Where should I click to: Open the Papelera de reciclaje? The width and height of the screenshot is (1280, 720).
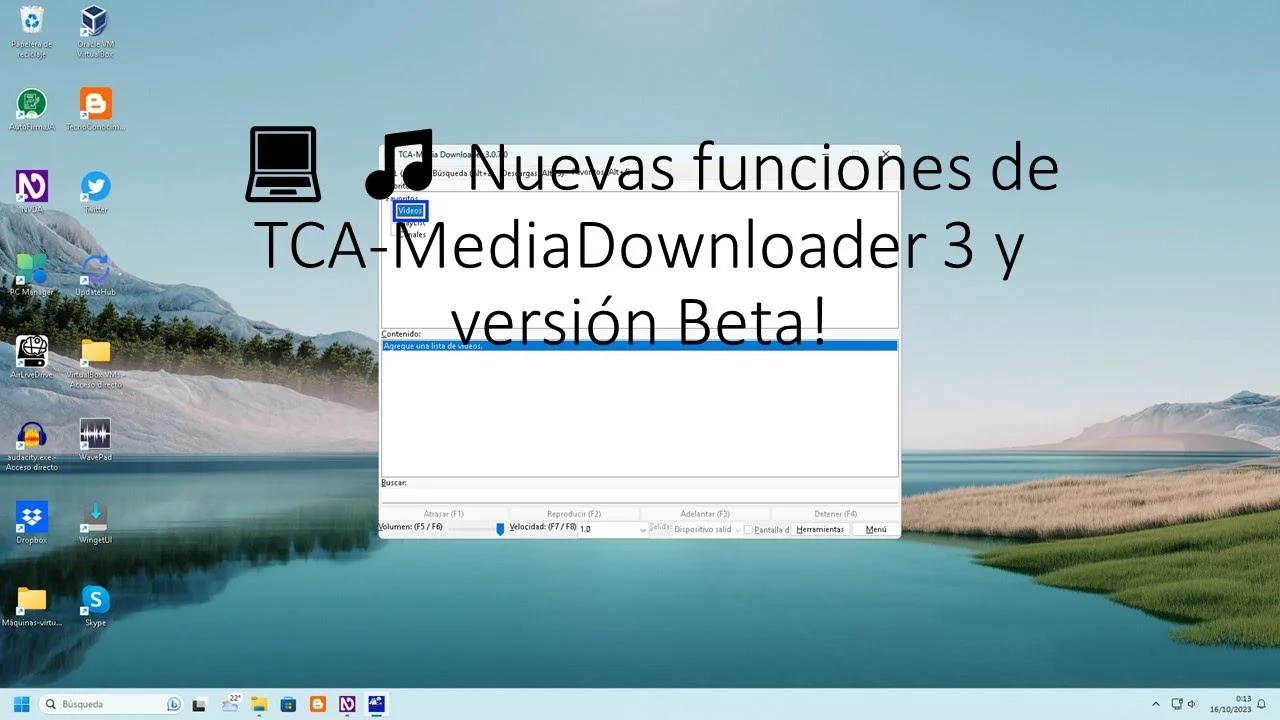coord(31,20)
